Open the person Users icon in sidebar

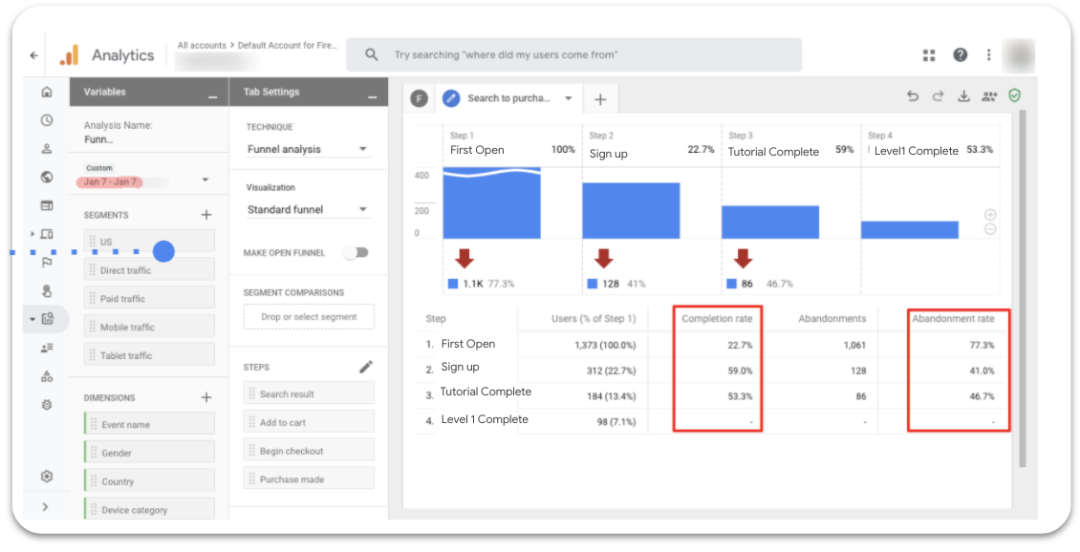47,148
